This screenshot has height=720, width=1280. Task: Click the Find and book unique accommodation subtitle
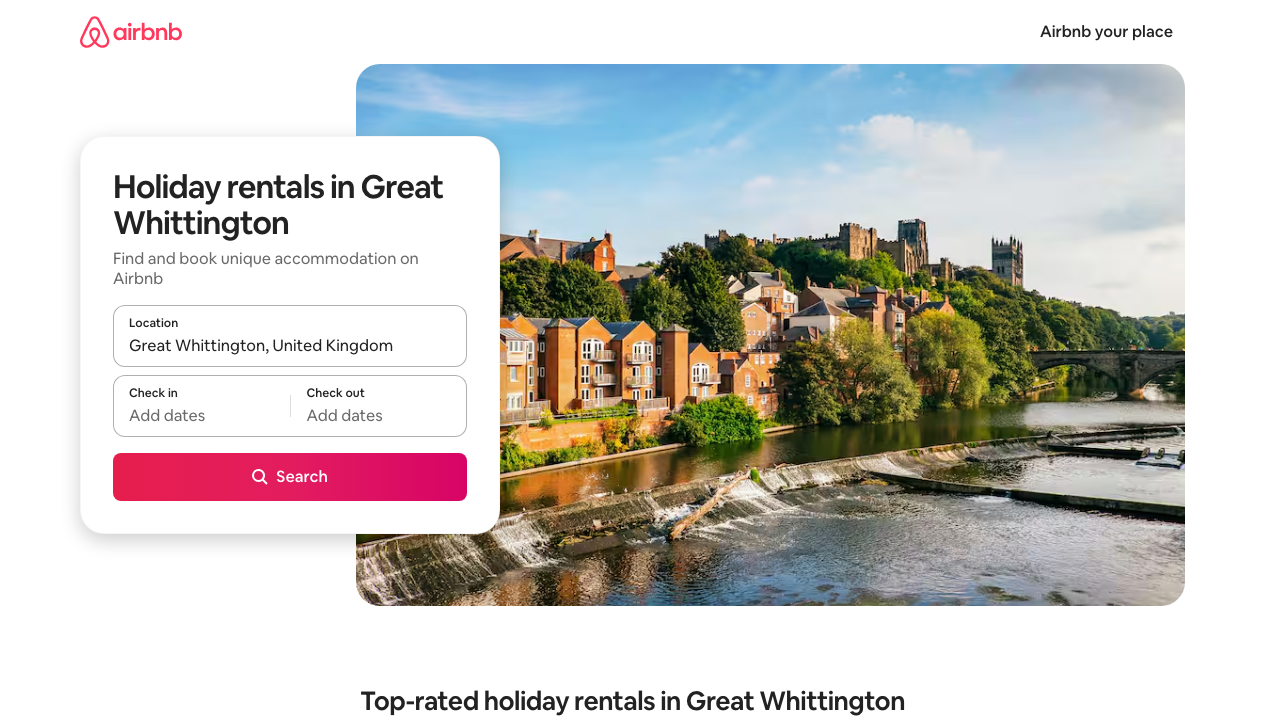pos(266,268)
